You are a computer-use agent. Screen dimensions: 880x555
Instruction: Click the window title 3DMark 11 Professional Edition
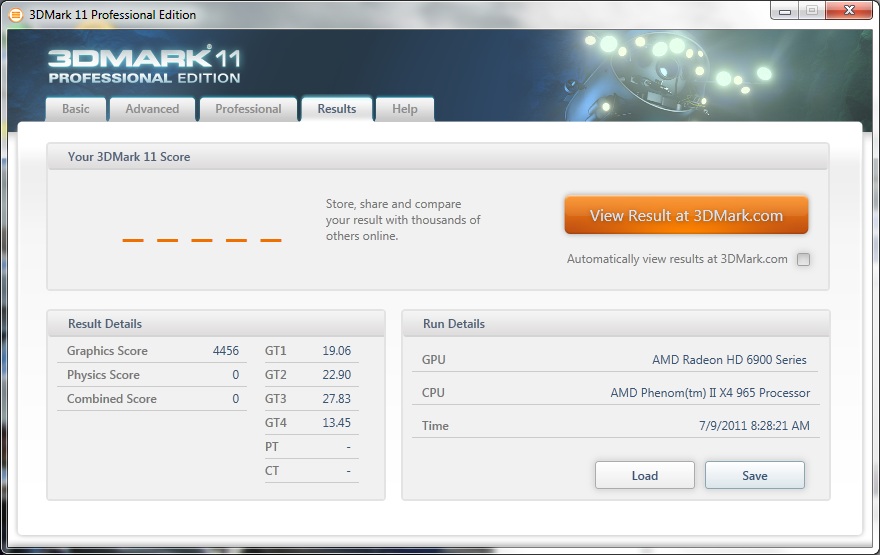[x=112, y=15]
